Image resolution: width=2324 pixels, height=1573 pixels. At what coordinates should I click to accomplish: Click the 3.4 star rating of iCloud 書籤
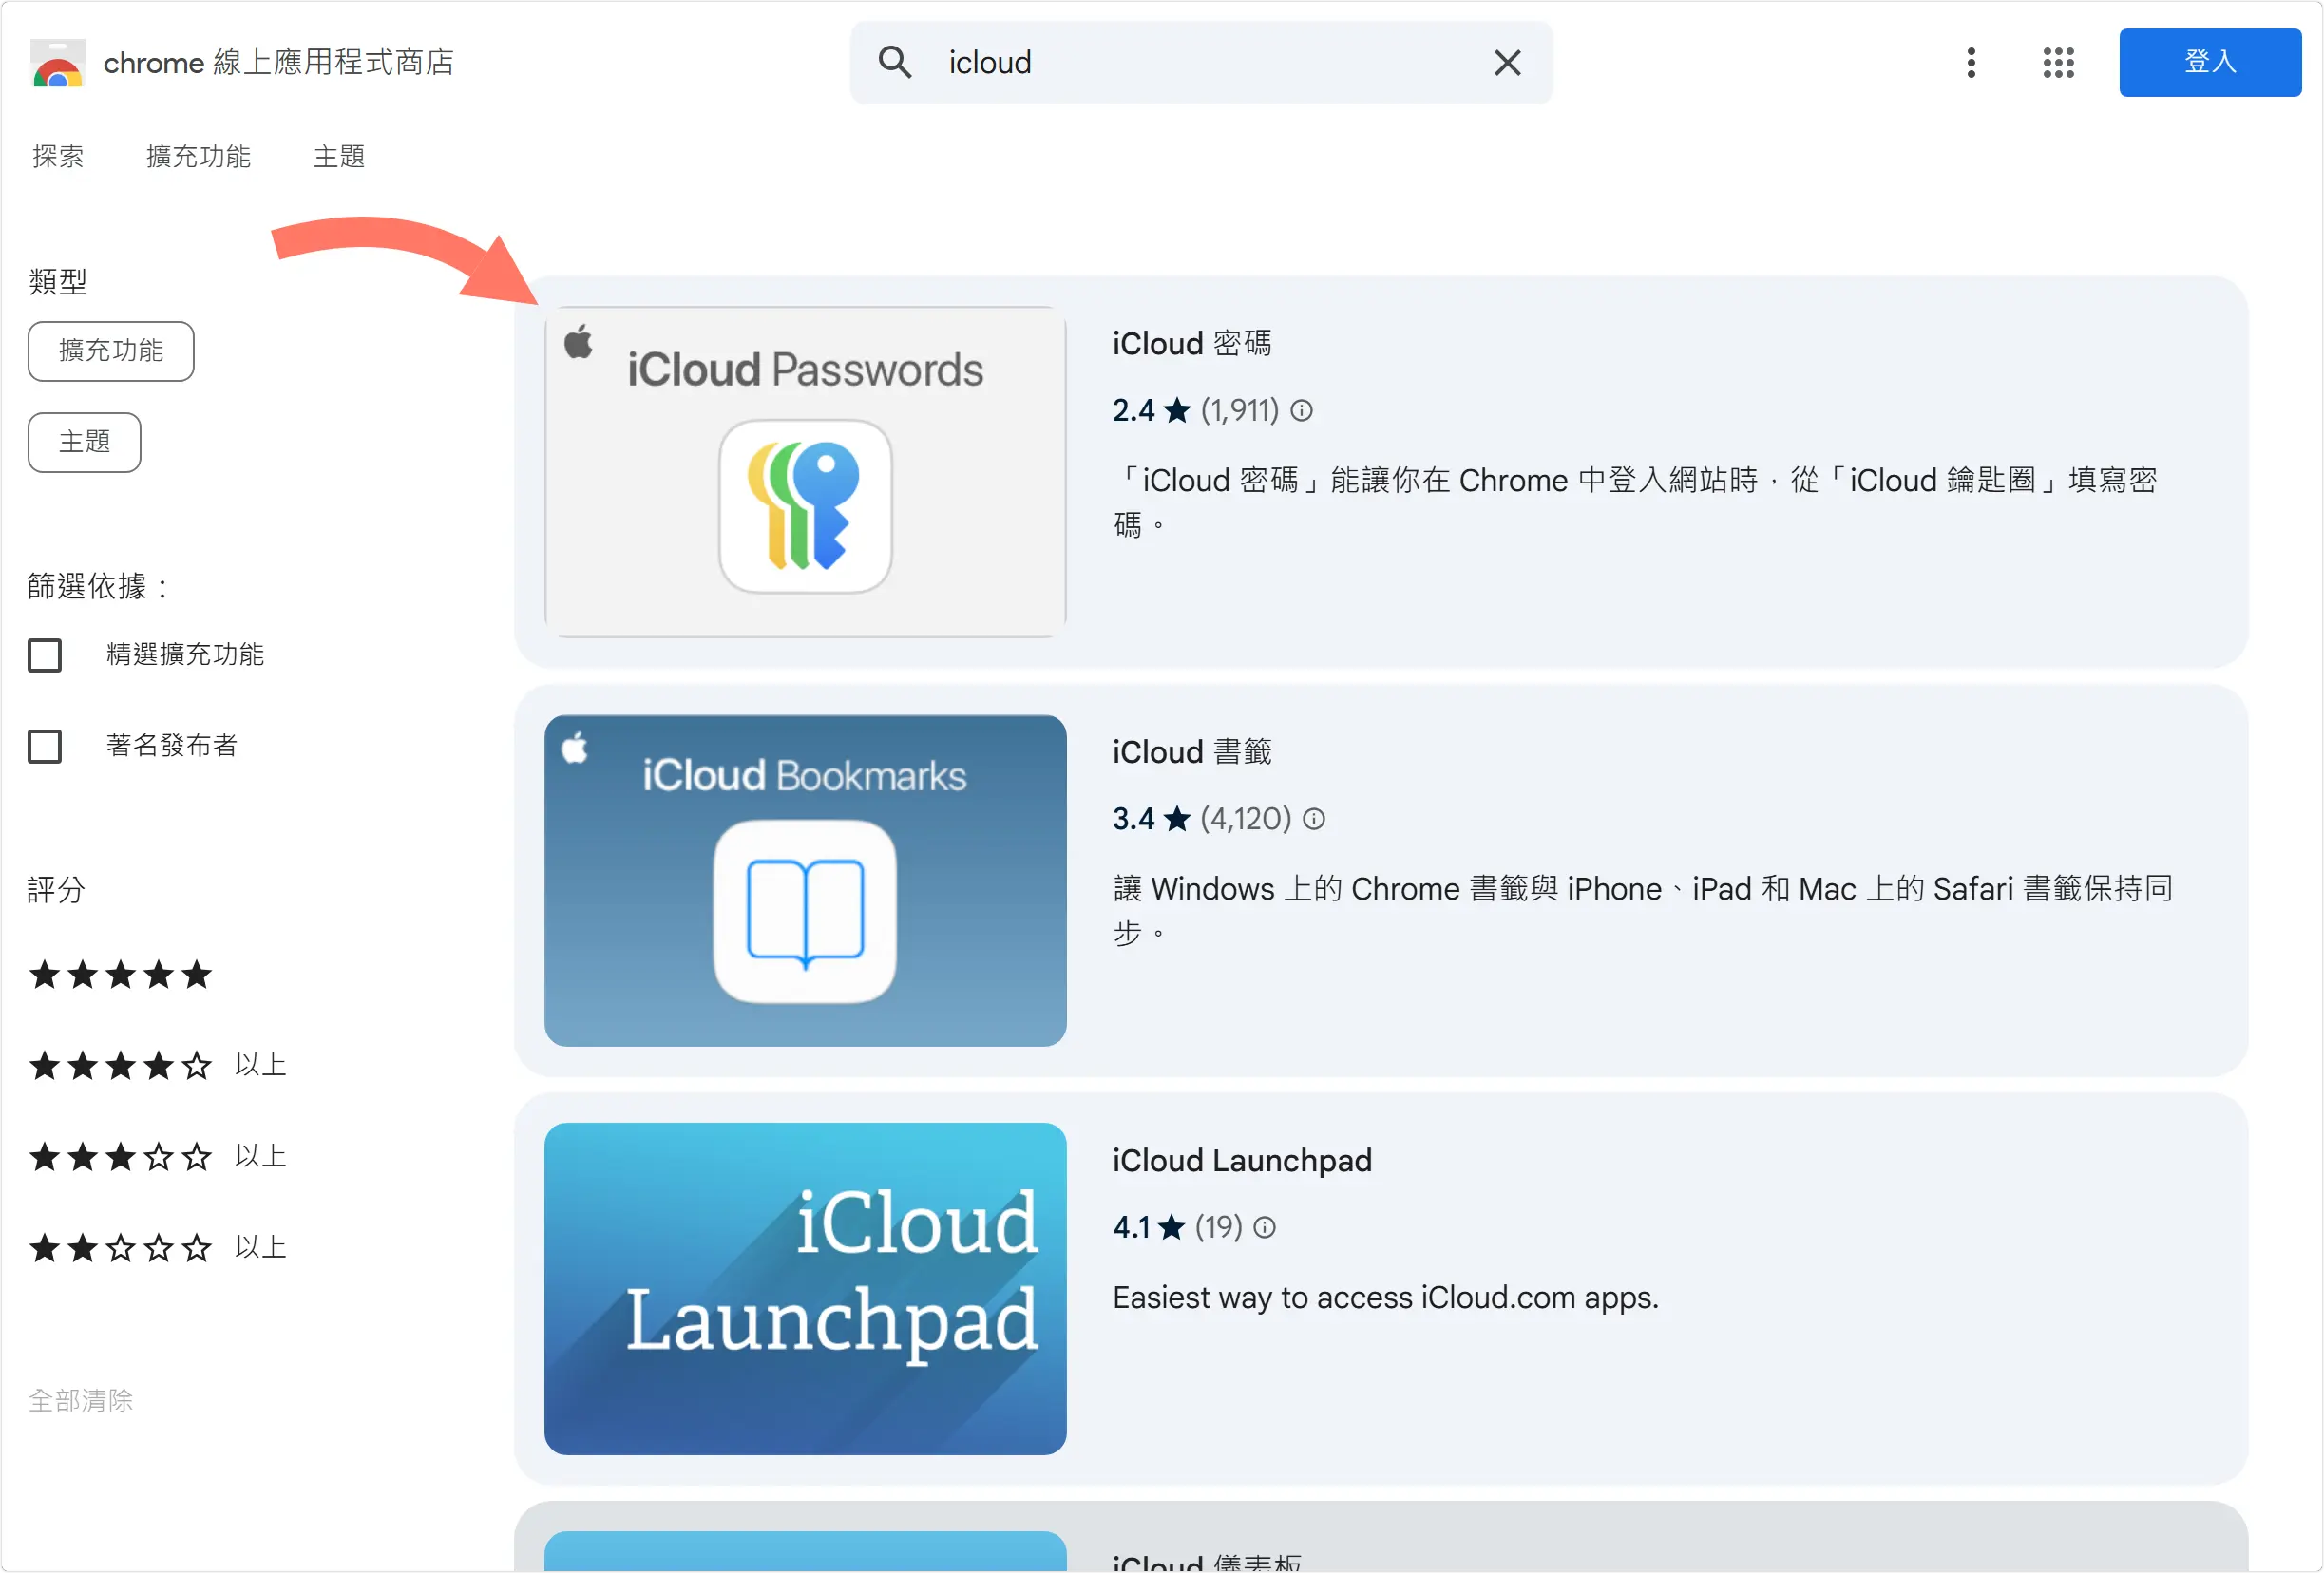1151,819
